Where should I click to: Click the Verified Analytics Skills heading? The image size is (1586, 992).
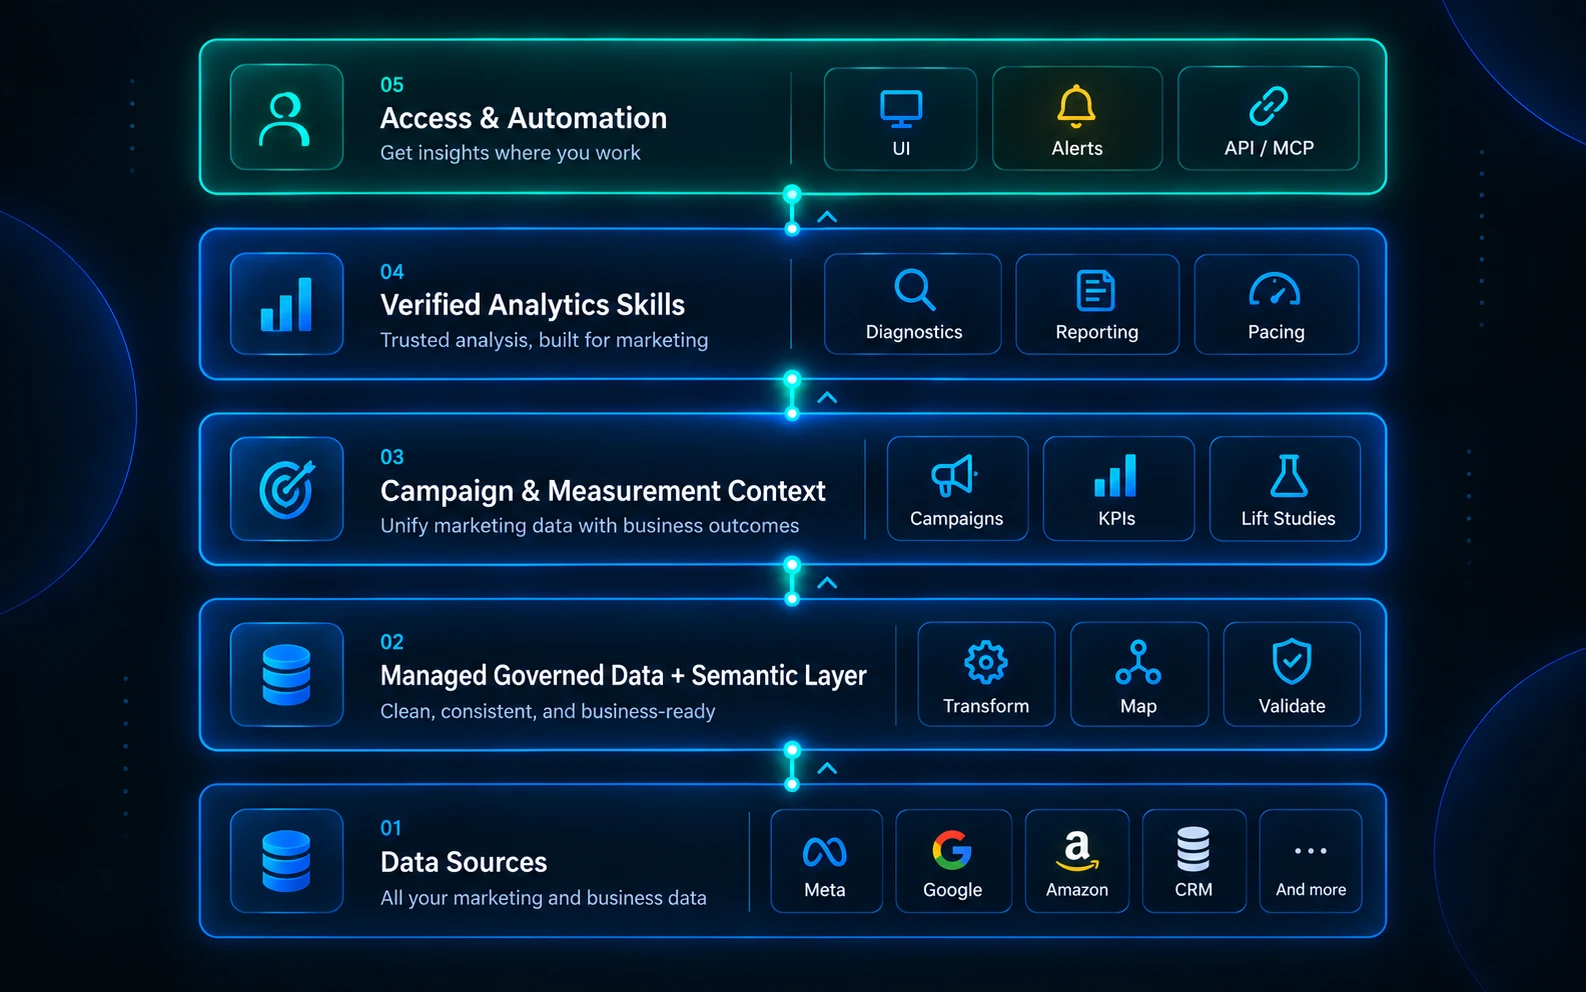(x=532, y=305)
